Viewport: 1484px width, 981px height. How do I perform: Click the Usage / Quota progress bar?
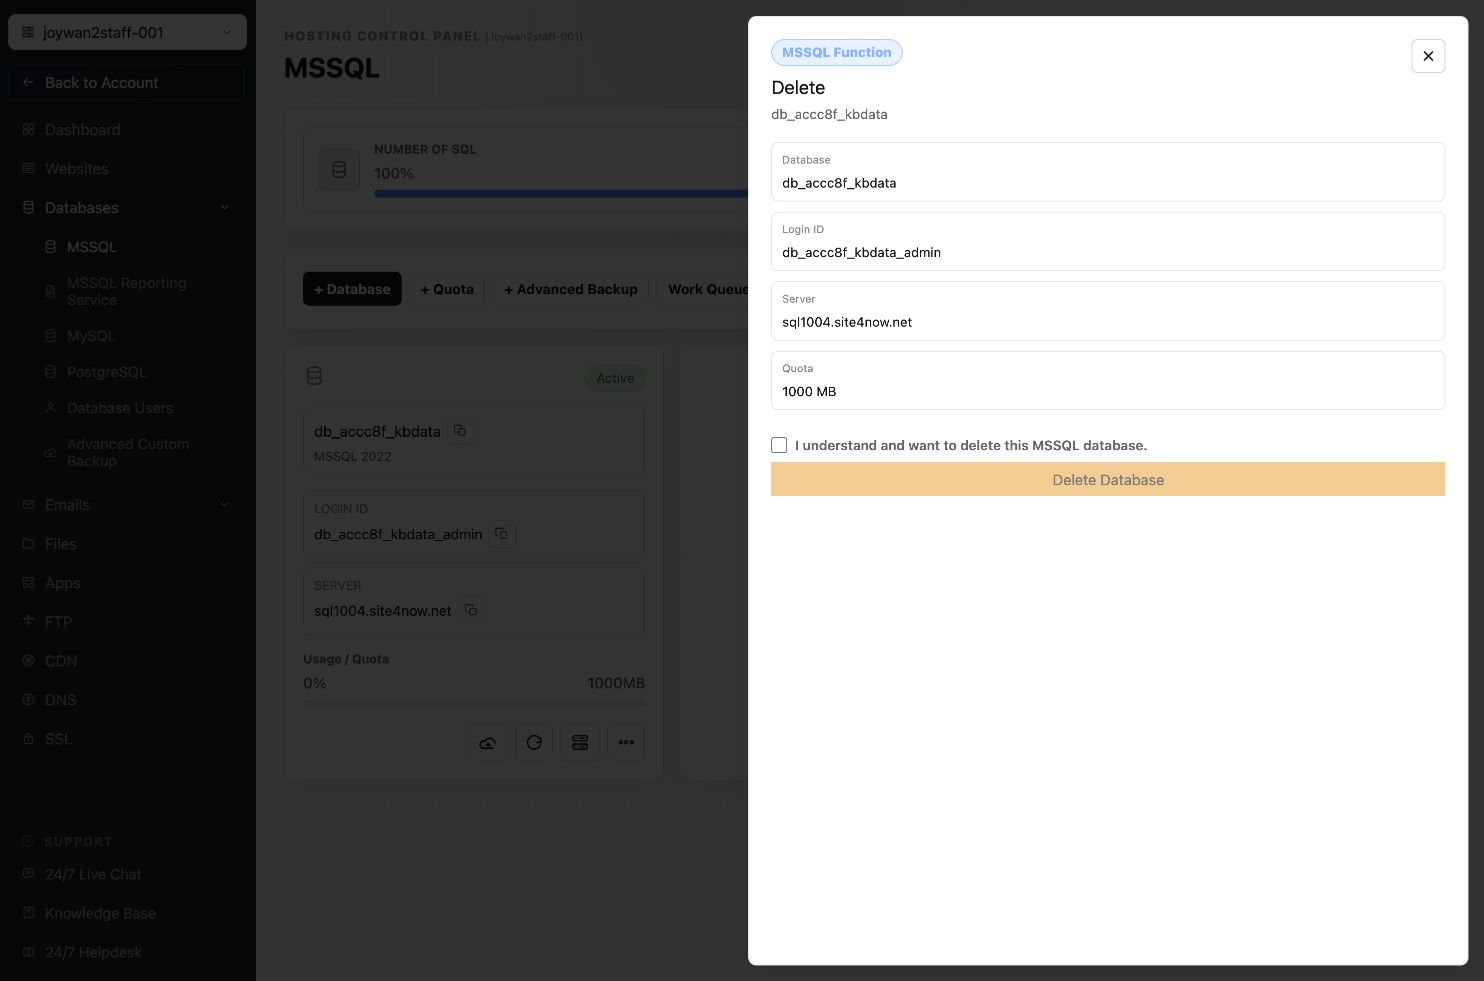tap(474, 703)
